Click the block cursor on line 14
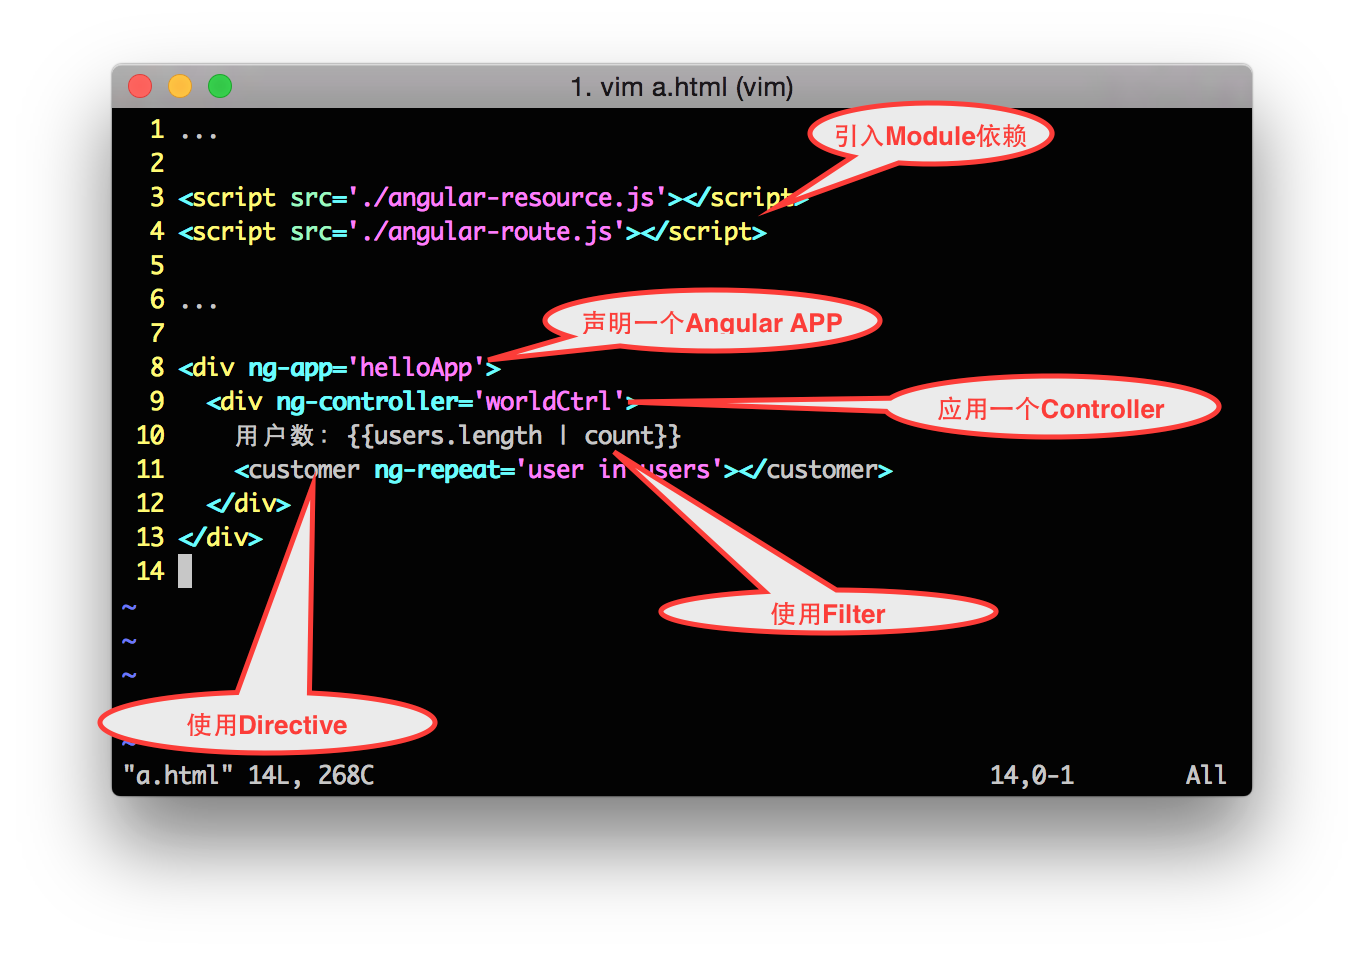 (x=185, y=572)
